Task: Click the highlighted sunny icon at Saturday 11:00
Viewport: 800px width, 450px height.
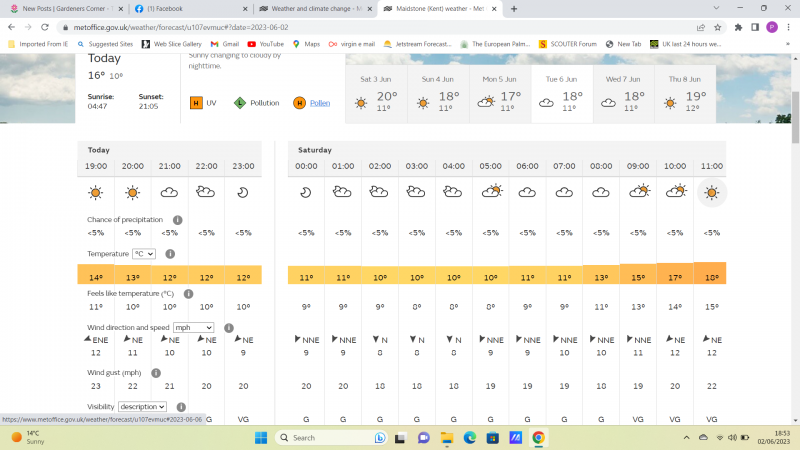Action: pos(712,192)
